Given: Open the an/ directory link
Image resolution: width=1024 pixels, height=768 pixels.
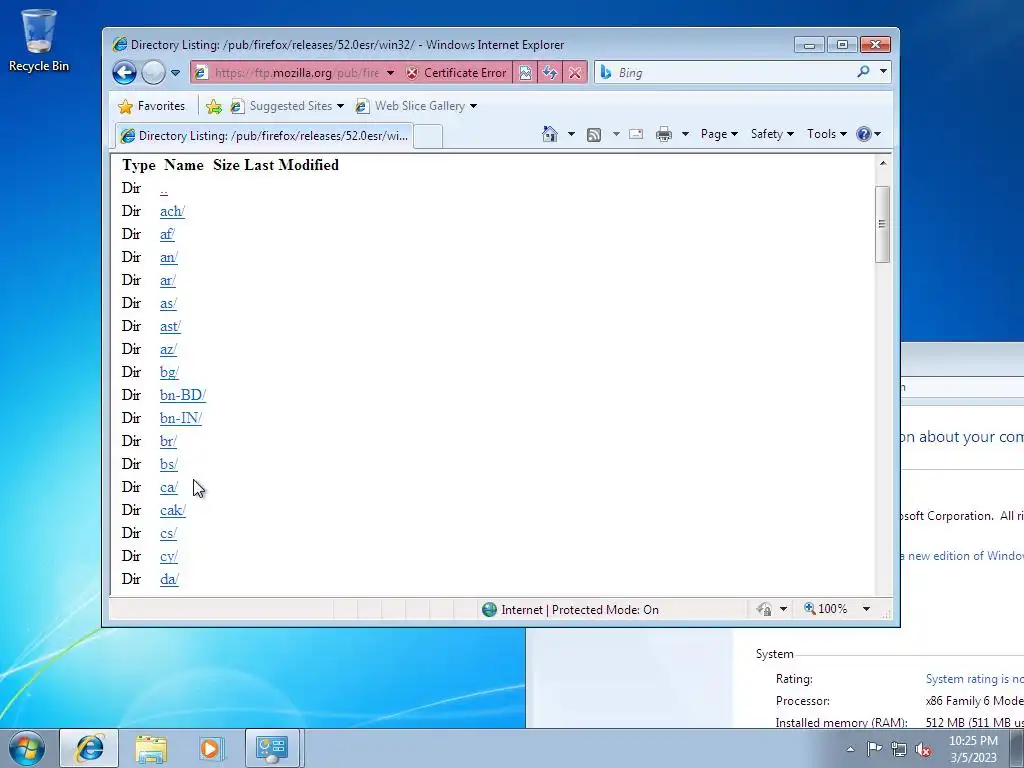Looking at the screenshot, I should coord(168,257).
